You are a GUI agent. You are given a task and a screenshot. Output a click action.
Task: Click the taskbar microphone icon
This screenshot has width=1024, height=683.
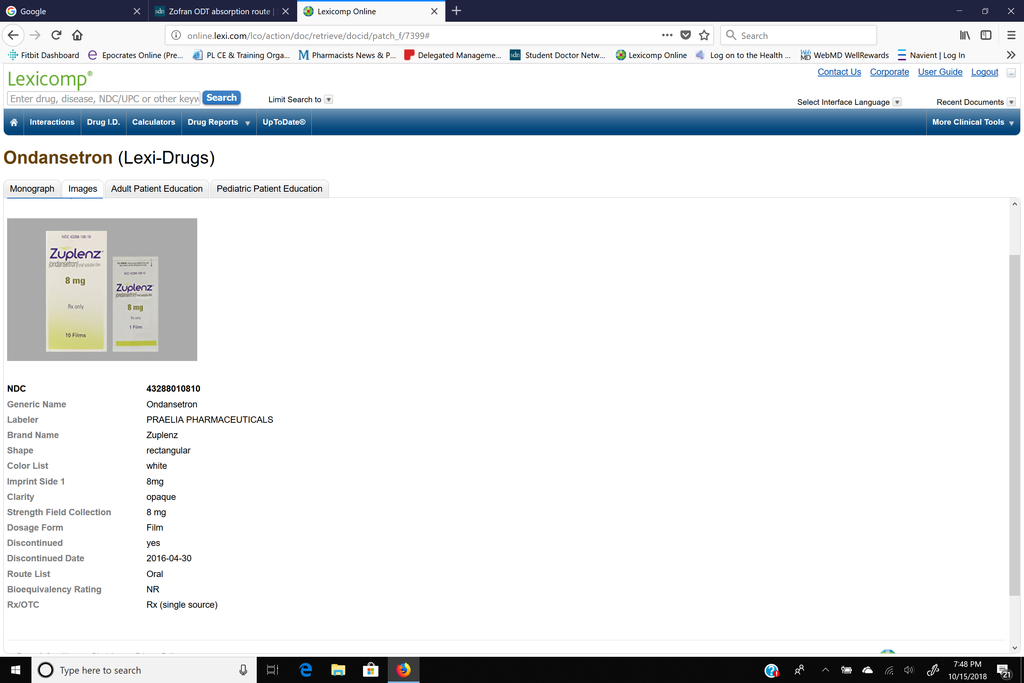pos(243,670)
